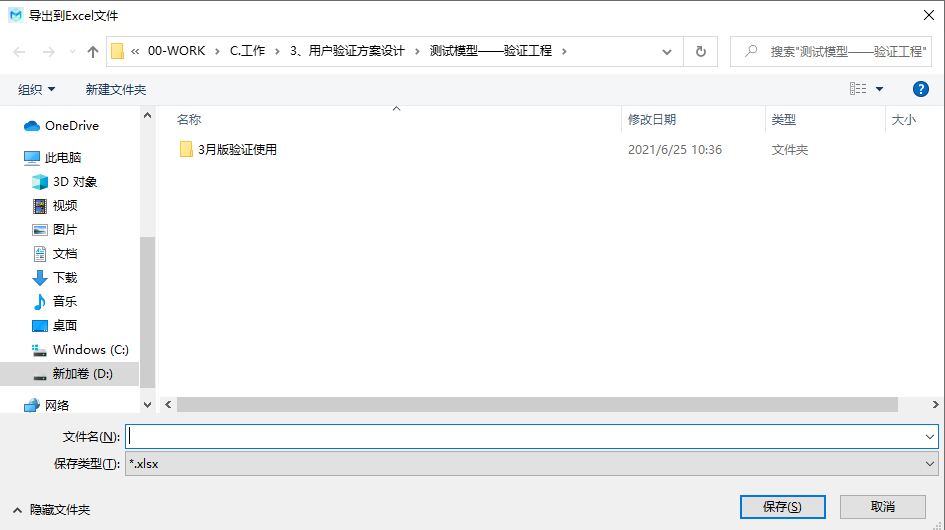Open the view options dropdown arrow
The height and width of the screenshot is (530, 945).
tap(879, 89)
